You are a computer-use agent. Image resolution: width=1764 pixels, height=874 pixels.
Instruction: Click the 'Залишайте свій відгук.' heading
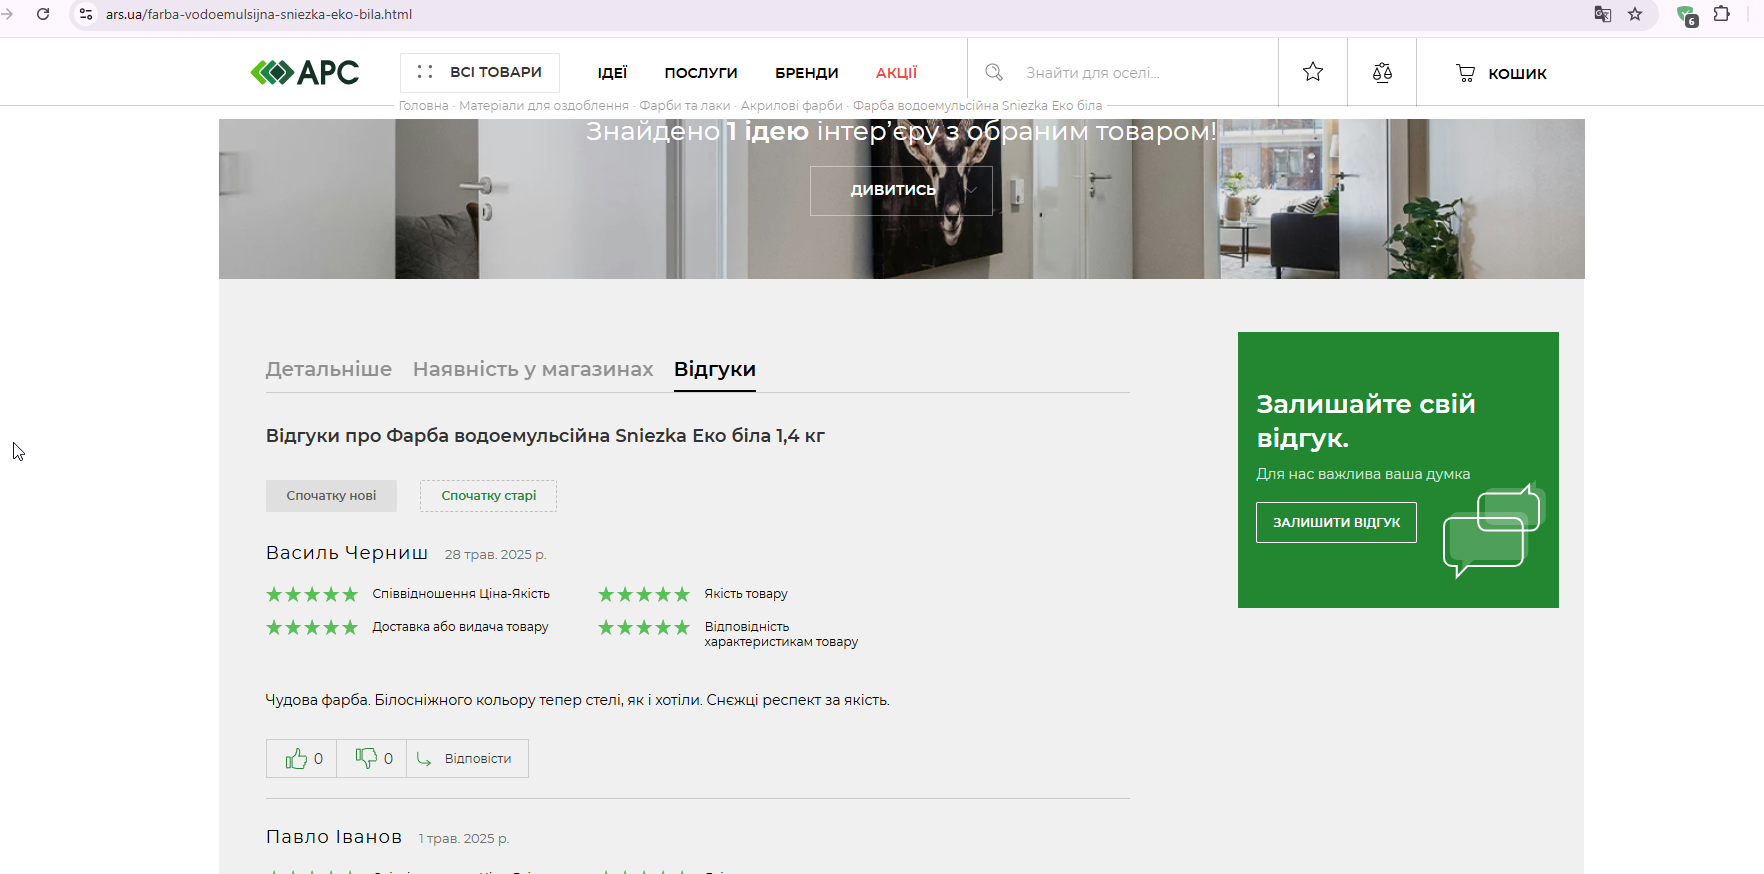(1366, 421)
